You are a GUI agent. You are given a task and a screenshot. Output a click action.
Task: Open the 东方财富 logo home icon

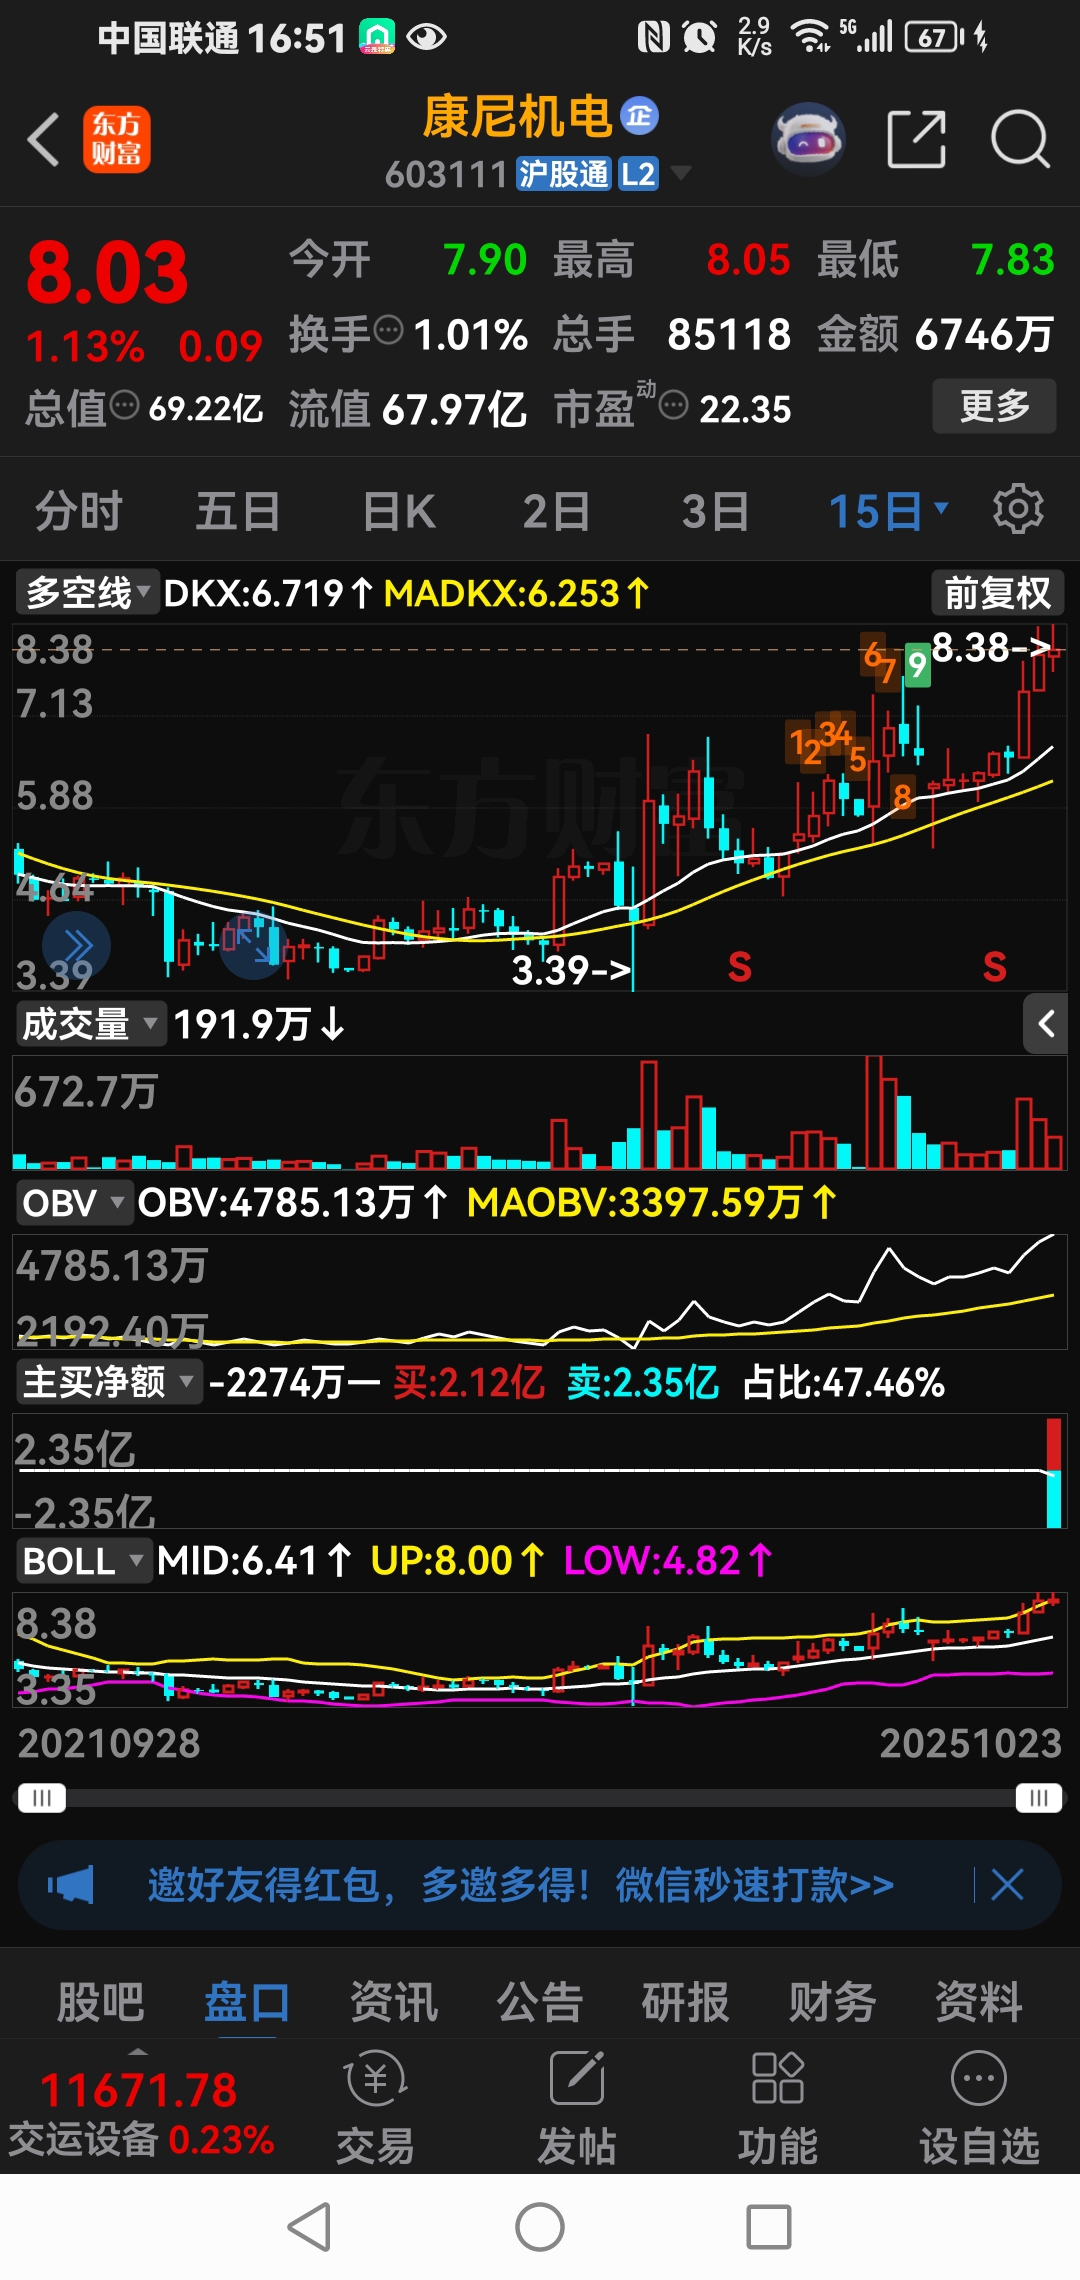click(116, 139)
